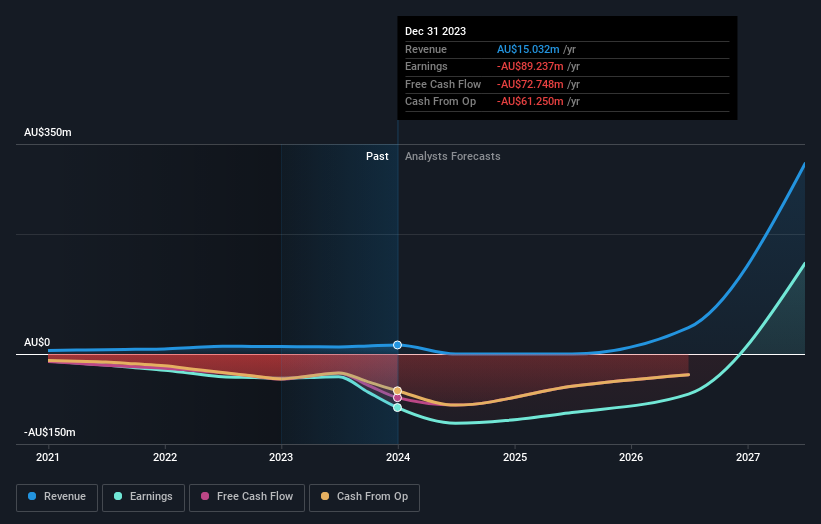Click the Earnings row label in tooltip
The image size is (821, 524).
point(426,66)
